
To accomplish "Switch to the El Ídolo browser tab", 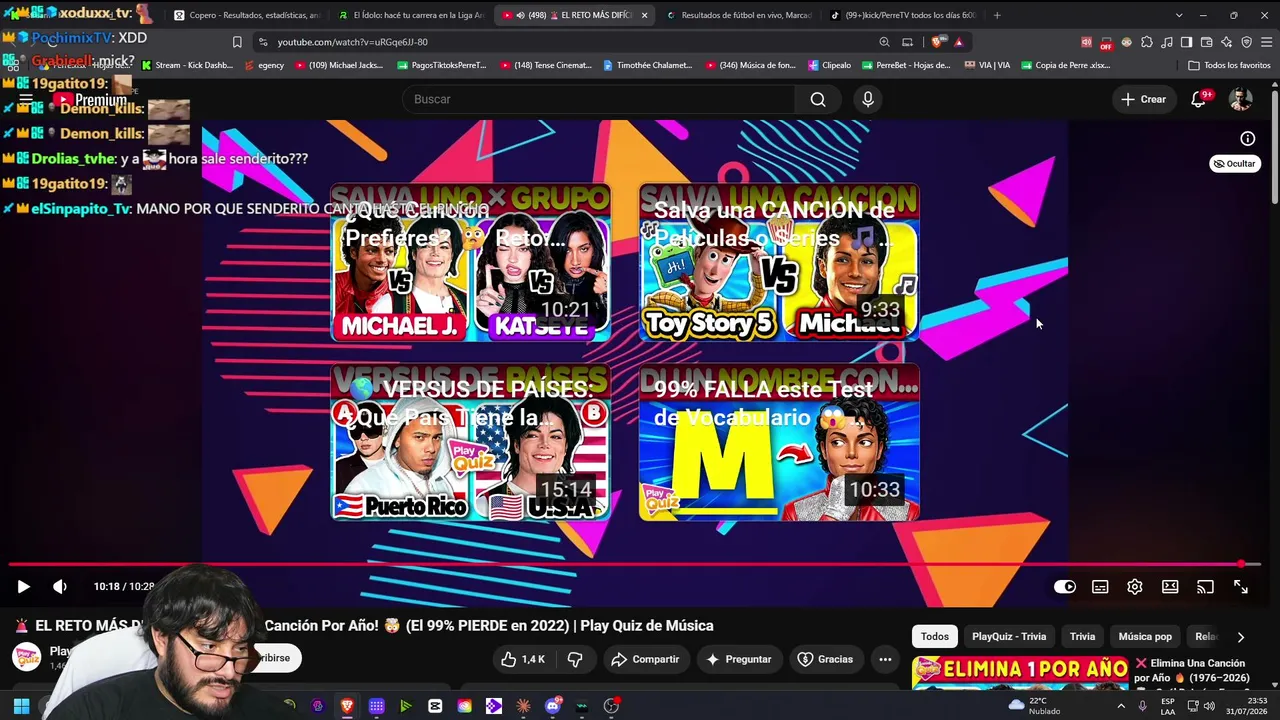I will coord(409,15).
